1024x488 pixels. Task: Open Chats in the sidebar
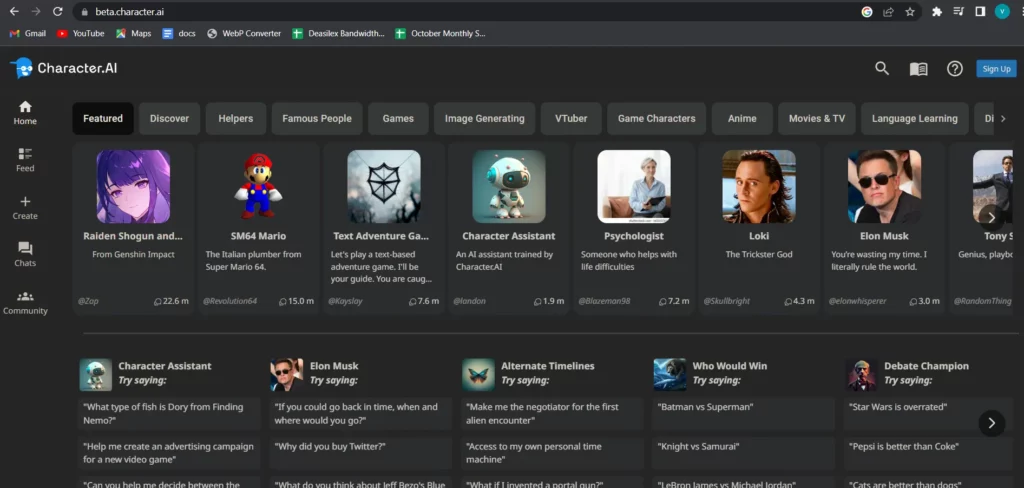click(25, 255)
